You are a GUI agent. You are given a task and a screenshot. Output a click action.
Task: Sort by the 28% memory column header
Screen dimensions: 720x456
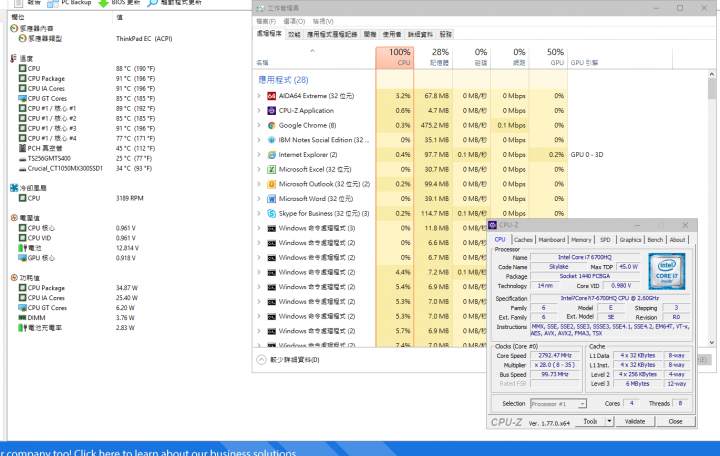click(433, 58)
